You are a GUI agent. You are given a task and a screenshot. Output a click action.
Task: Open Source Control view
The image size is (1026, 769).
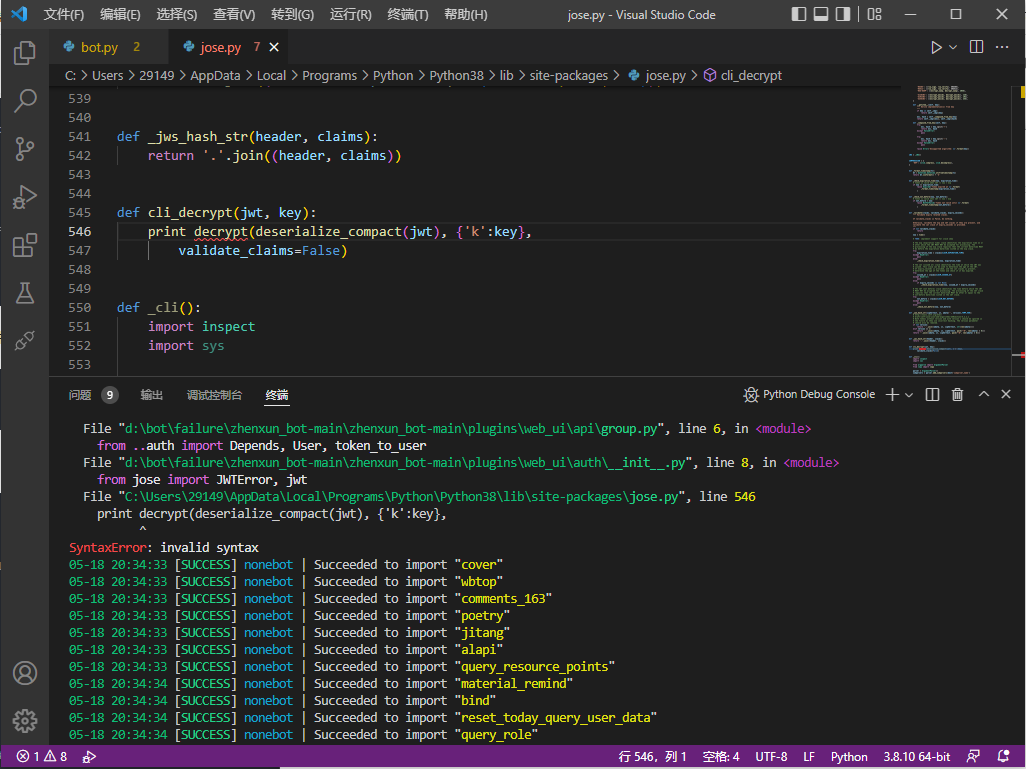[25, 148]
